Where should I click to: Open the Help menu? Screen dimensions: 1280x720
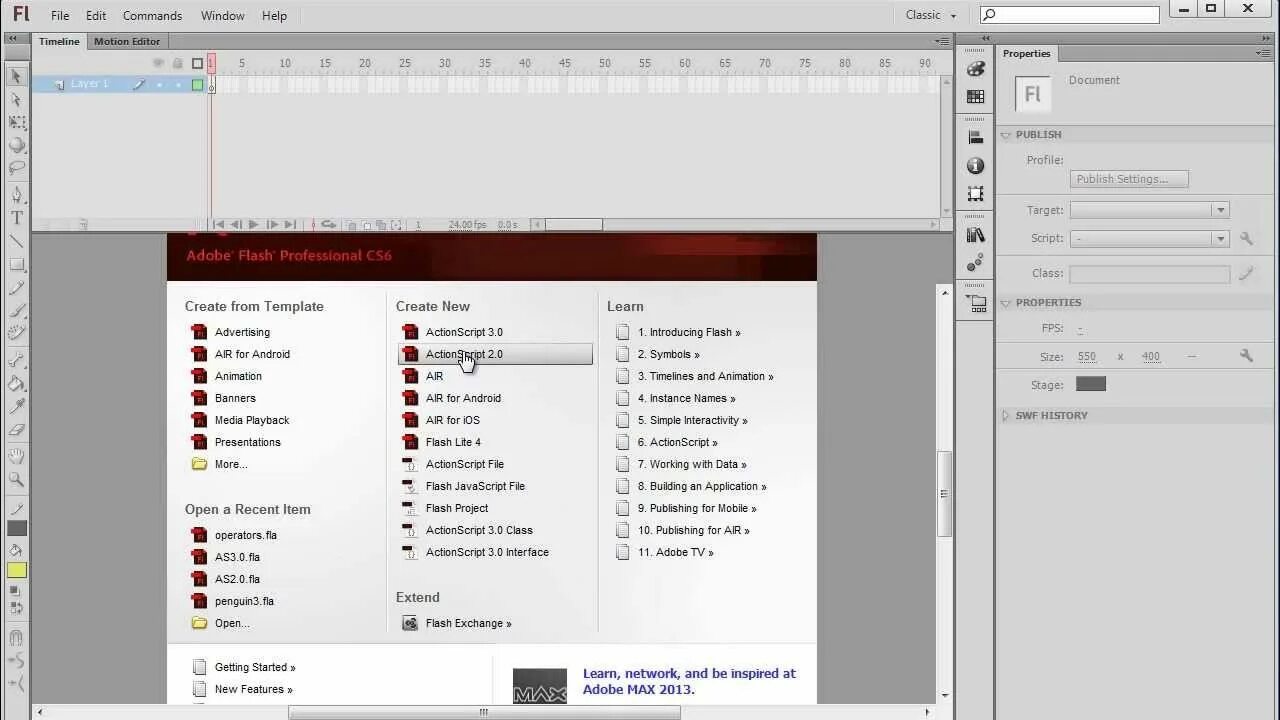click(x=274, y=15)
